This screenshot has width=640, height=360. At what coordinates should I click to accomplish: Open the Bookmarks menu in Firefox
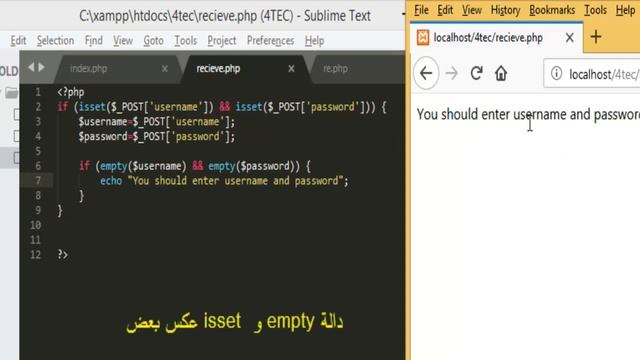552,10
